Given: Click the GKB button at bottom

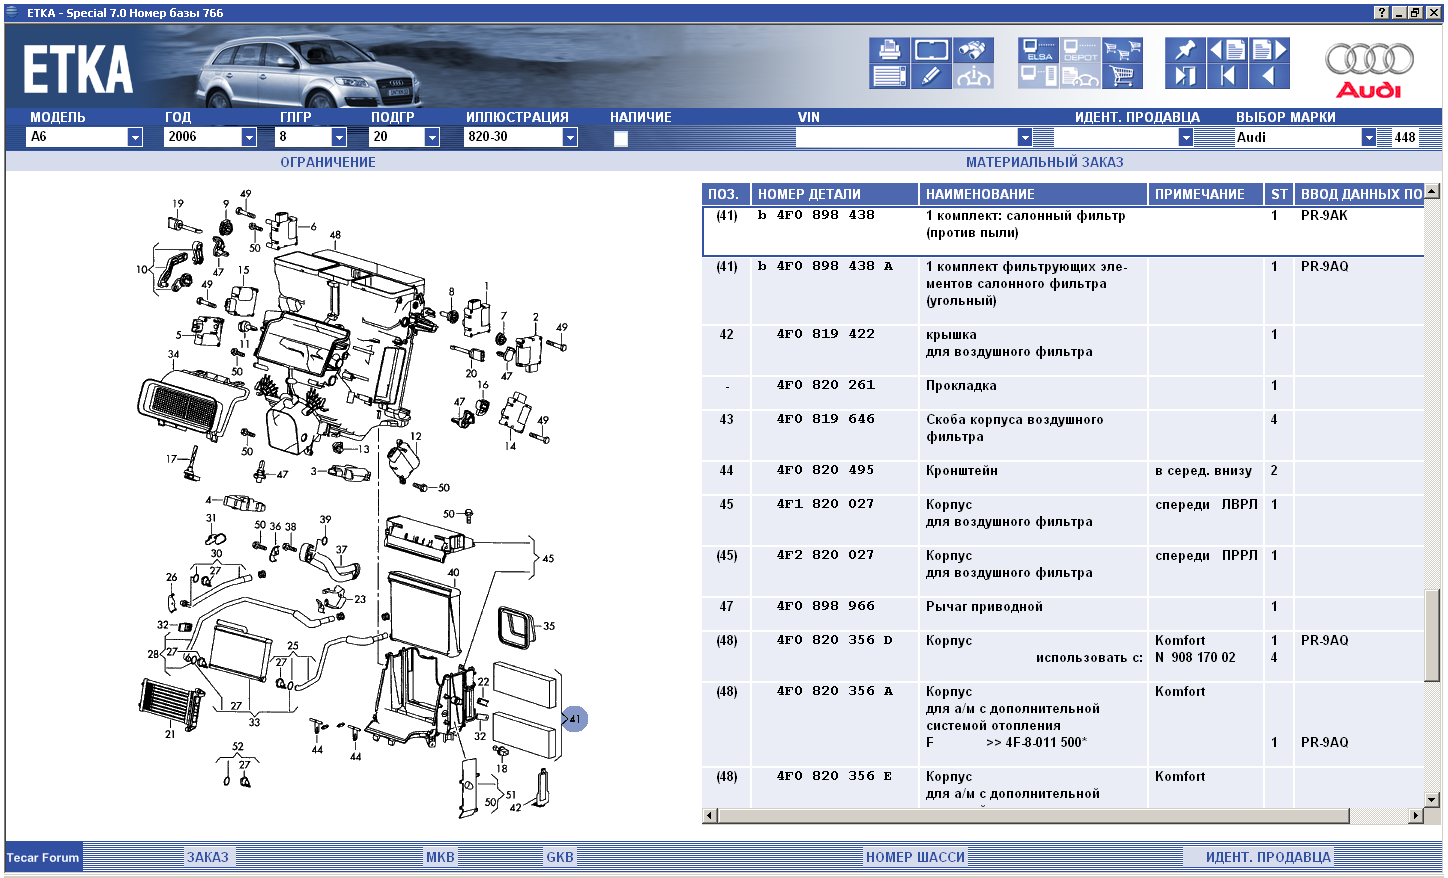Looking at the screenshot, I should pyautogui.click(x=560, y=857).
